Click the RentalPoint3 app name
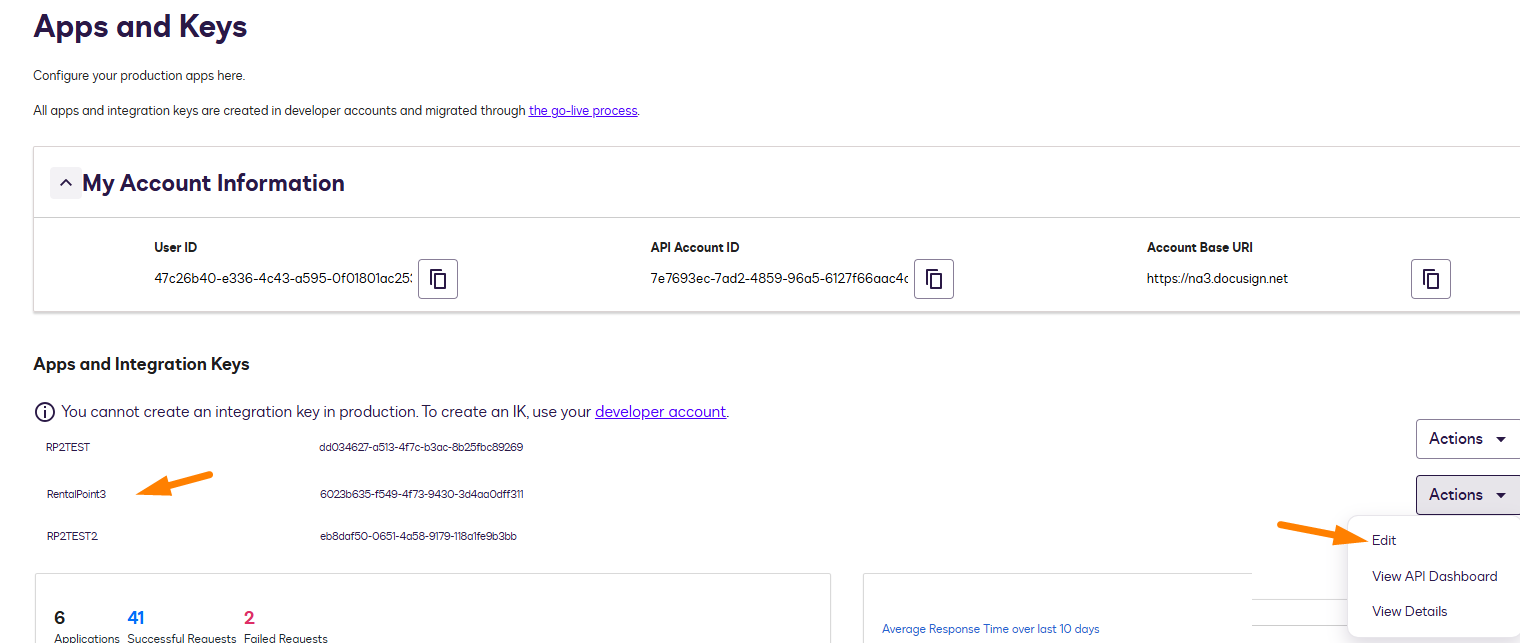Image resolution: width=1520 pixels, height=643 pixels. tap(76, 494)
